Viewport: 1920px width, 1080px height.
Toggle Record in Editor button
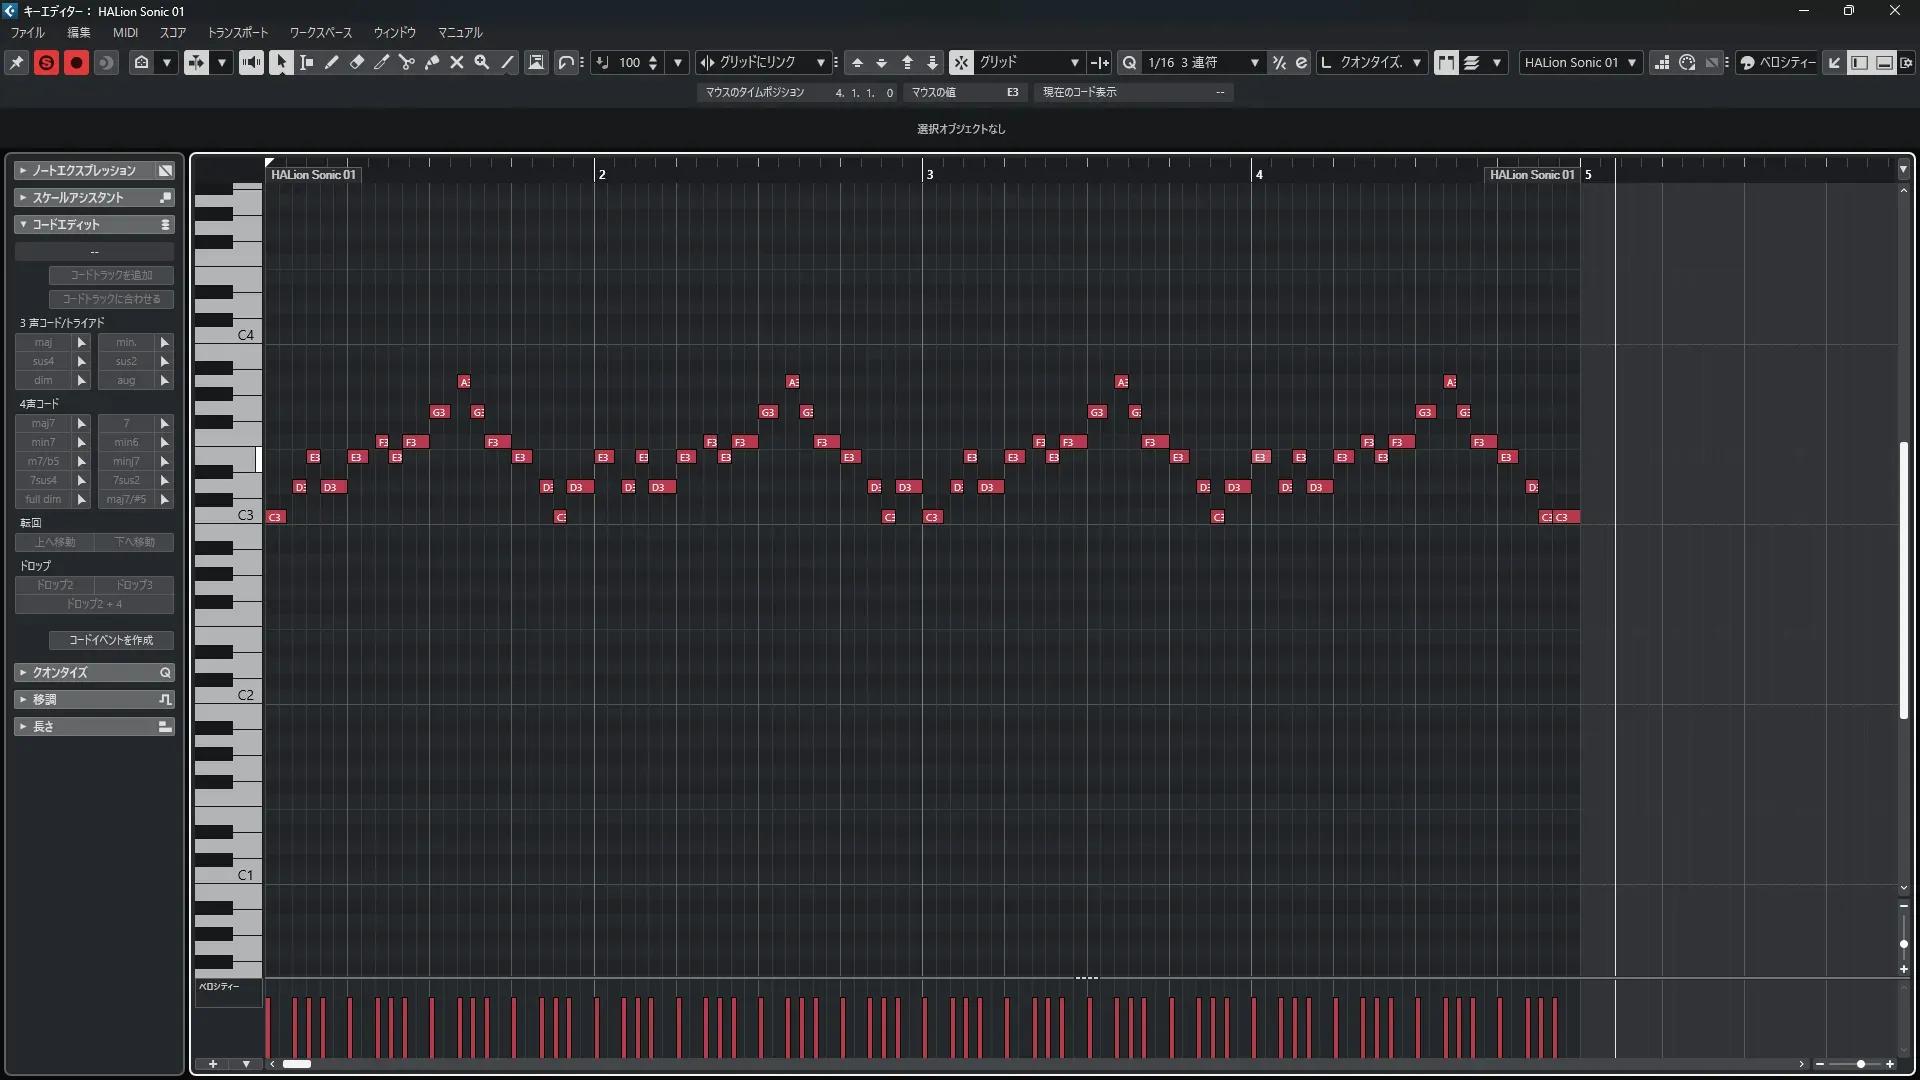point(76,62)
